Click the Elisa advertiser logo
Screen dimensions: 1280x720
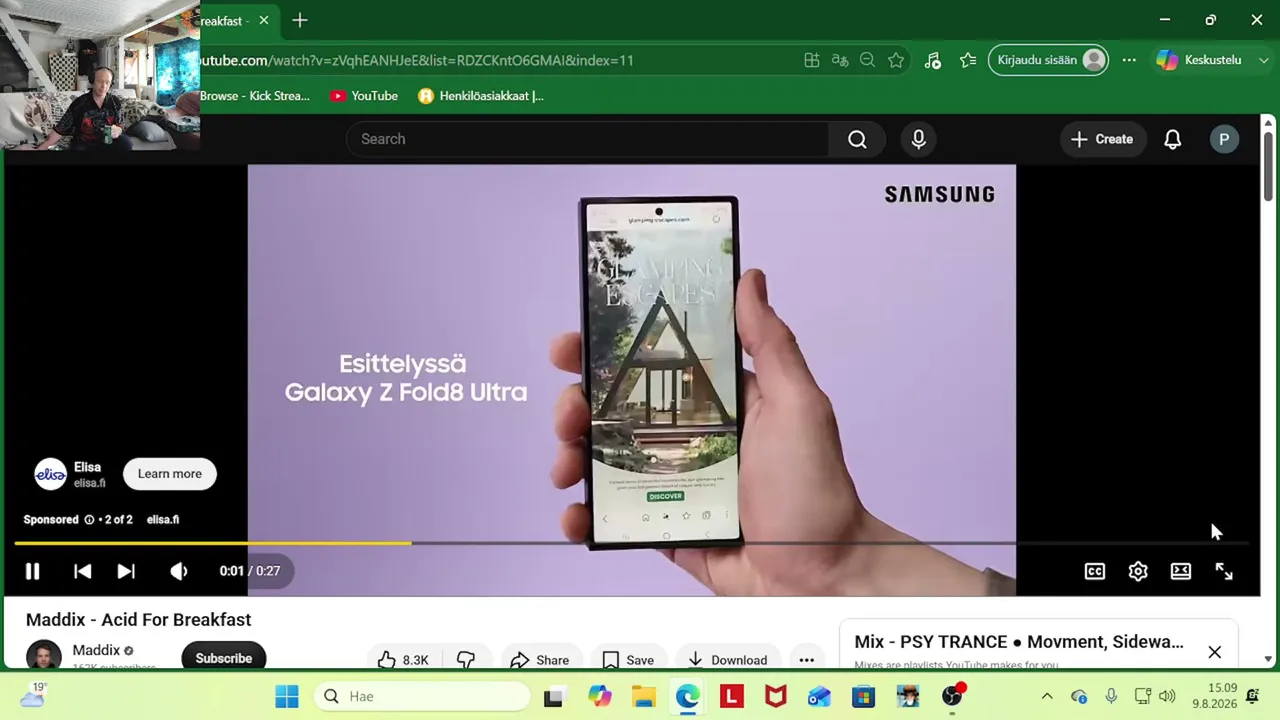[50, 474]
